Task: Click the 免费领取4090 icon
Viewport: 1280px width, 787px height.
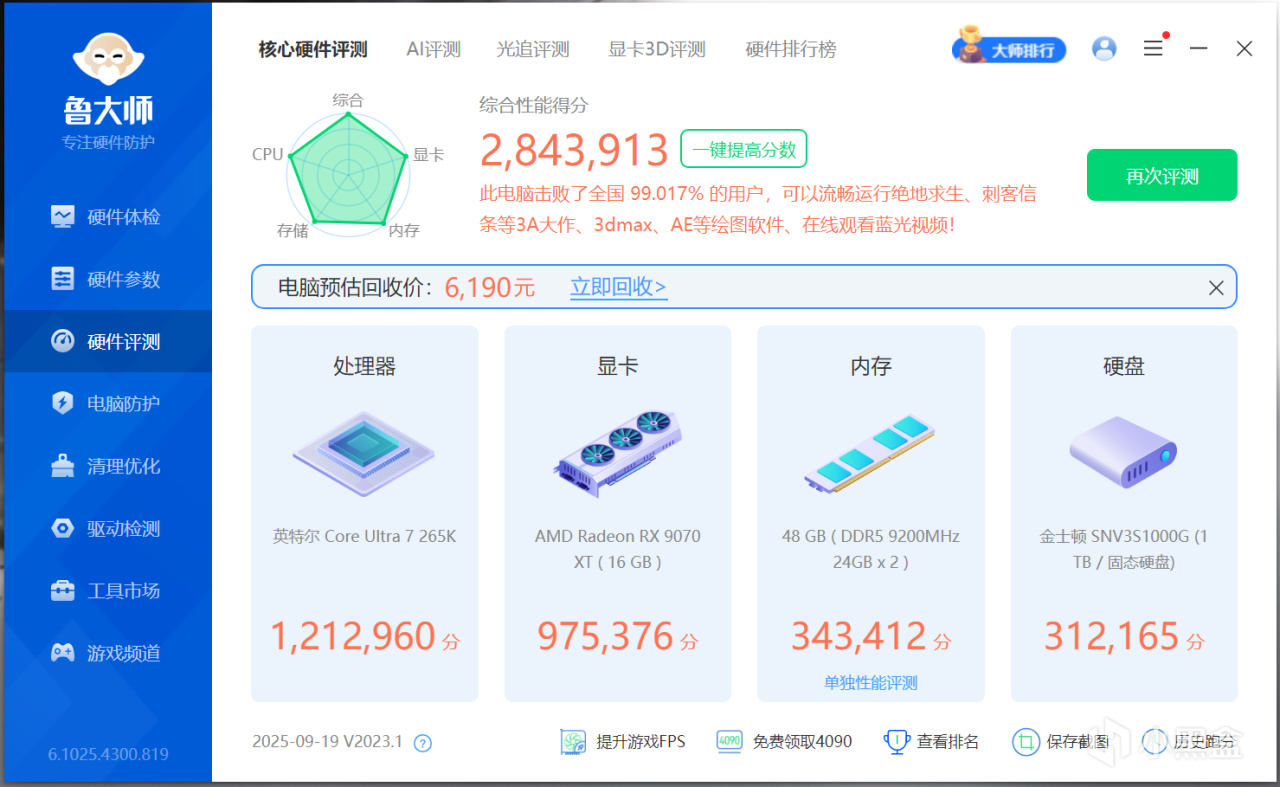Action: coord(729,742)
